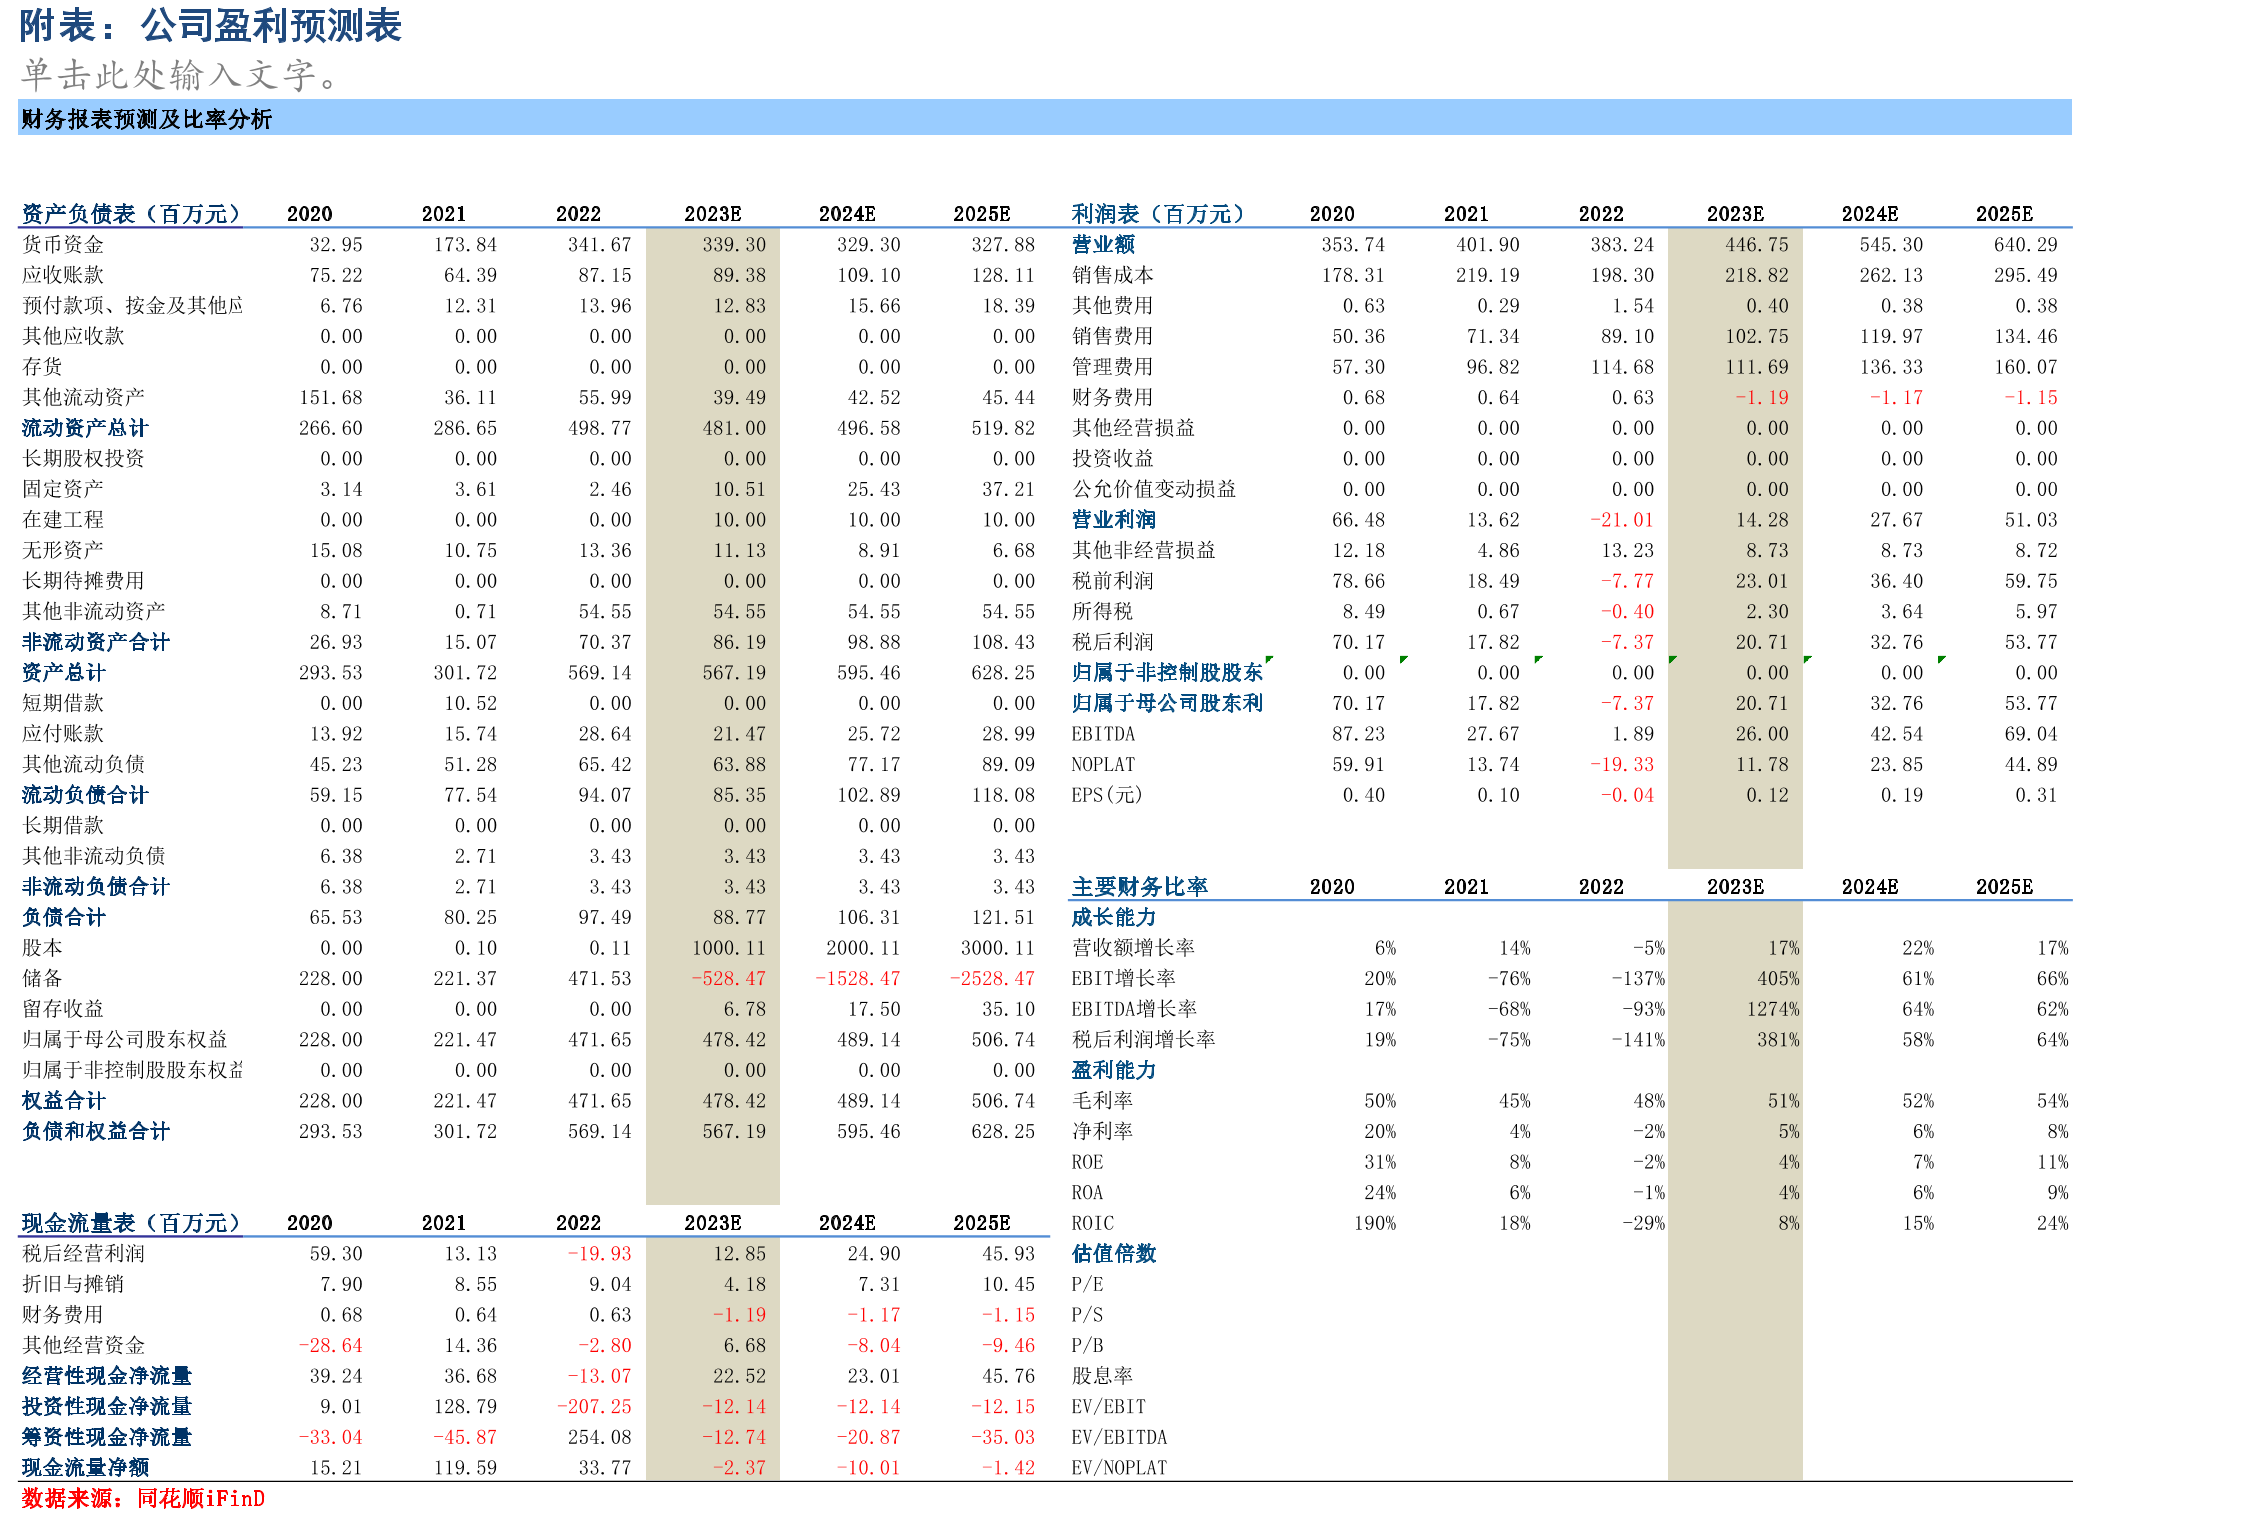Screen dimensions: 2264x1525
Task: Click the 销售成本 row label
Action: point(1113,275)
